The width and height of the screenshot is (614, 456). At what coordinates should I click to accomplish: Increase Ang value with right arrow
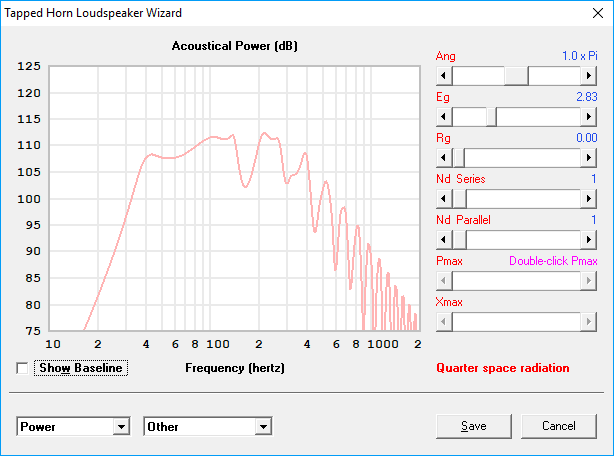(589, 76)
